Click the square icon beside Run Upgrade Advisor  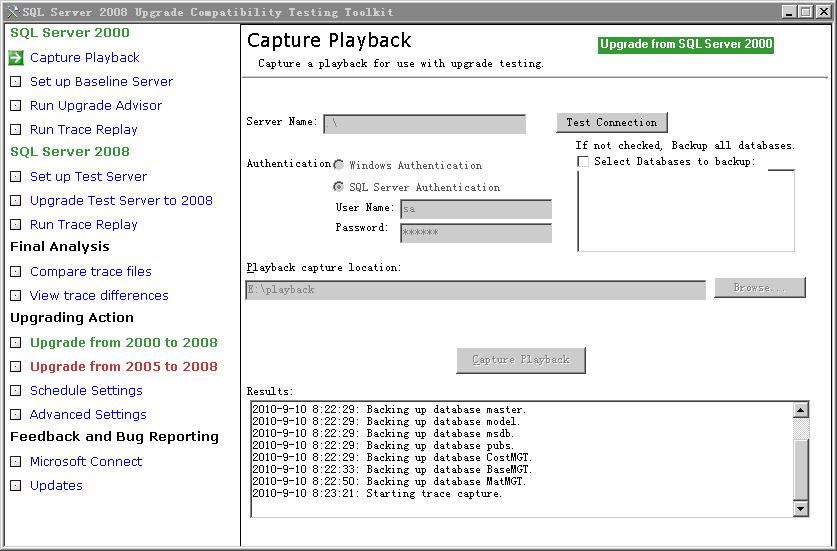click(16, 106)
